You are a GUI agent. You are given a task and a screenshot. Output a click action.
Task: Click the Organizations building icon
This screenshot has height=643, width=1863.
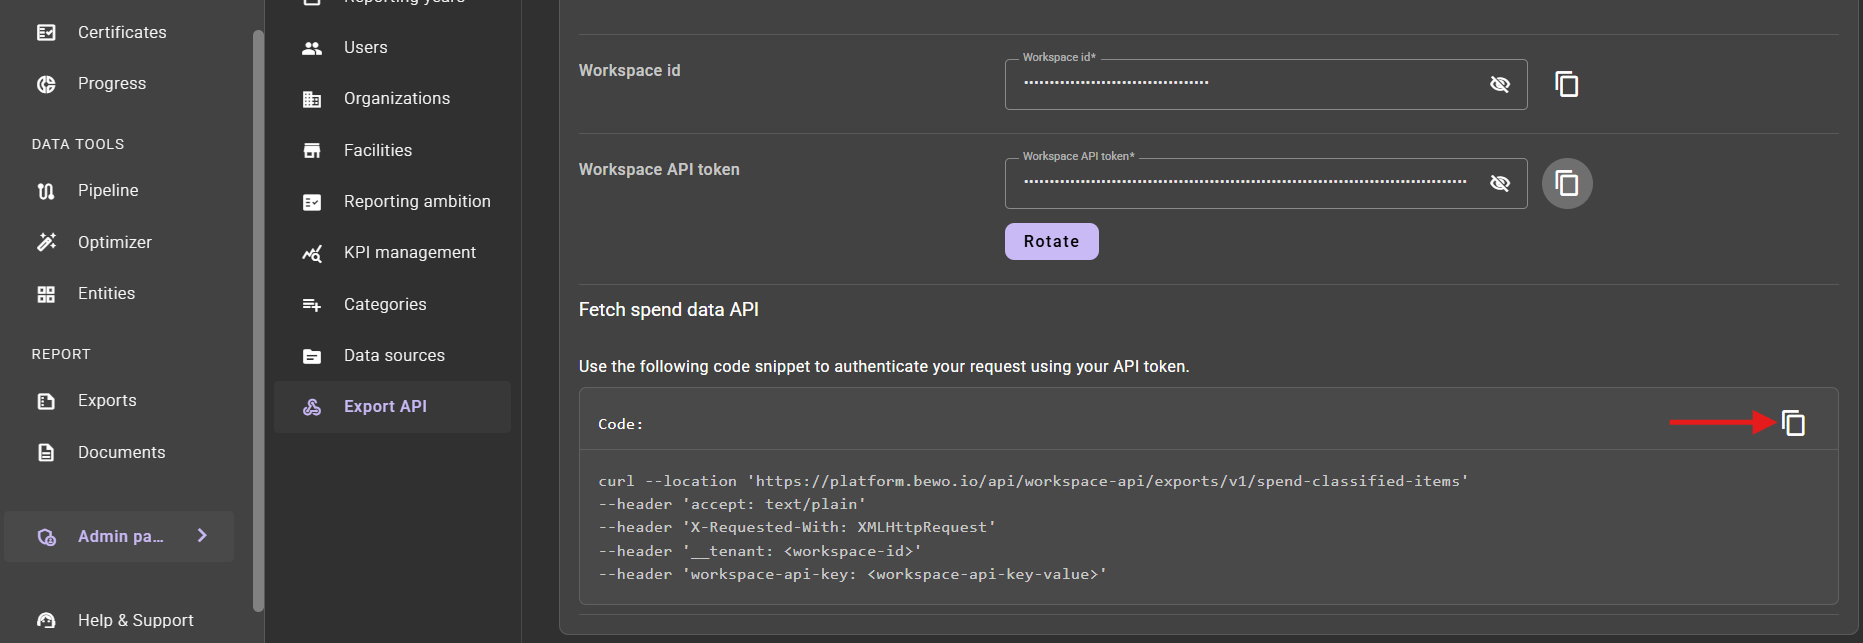(312, 99)
